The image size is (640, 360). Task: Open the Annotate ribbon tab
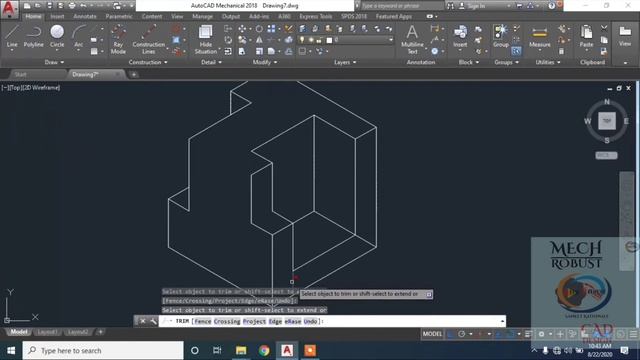[x=84, y=16]
